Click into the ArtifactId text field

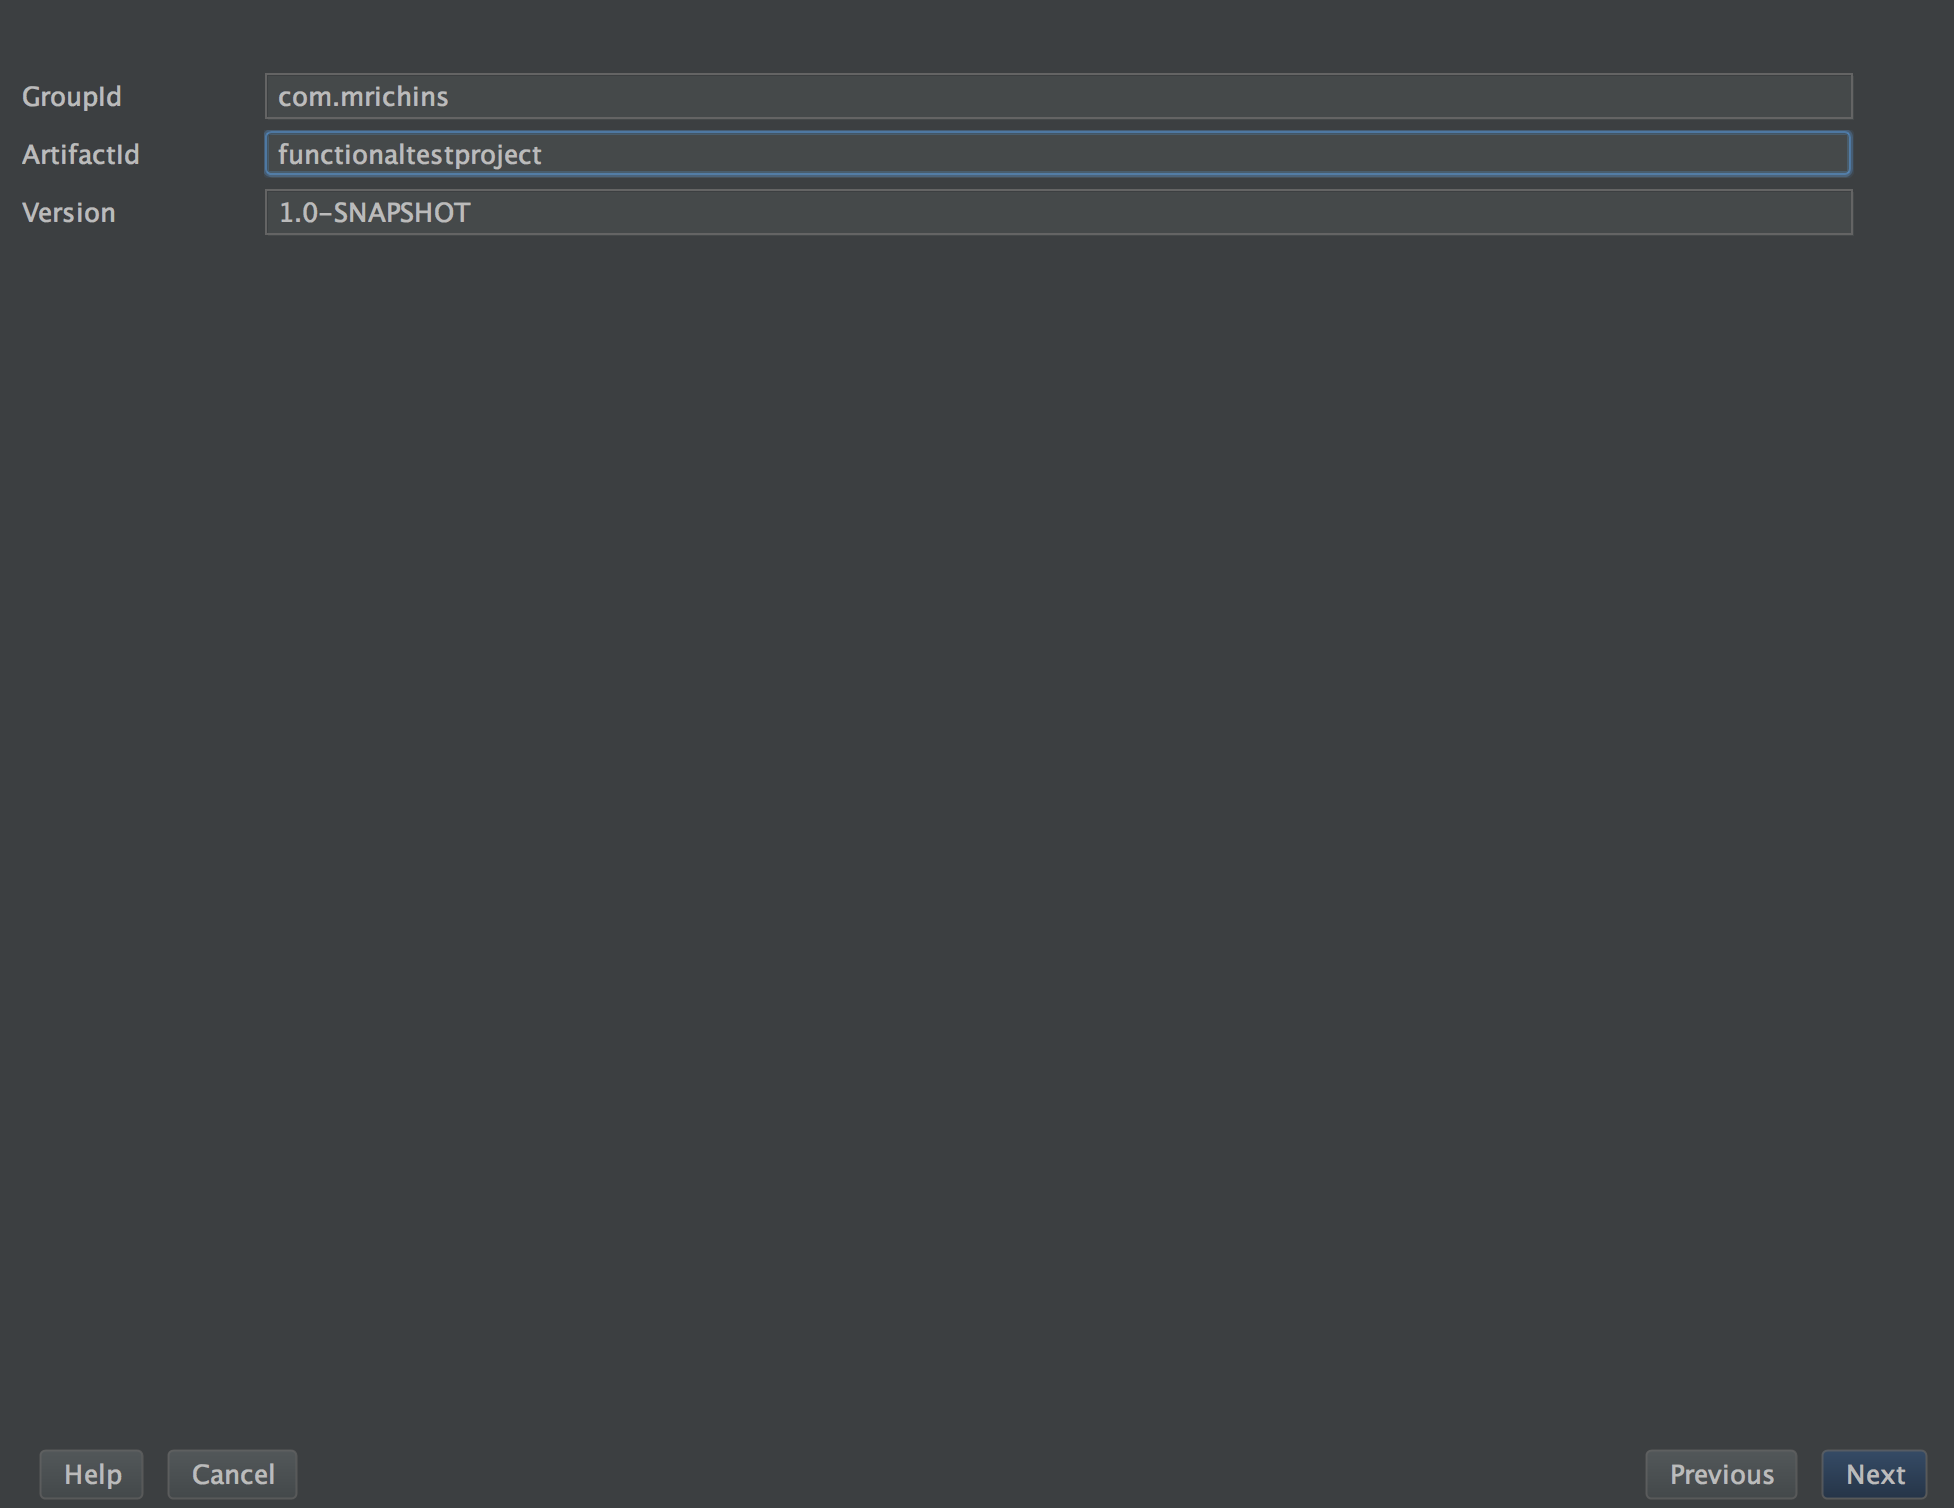1057,154
